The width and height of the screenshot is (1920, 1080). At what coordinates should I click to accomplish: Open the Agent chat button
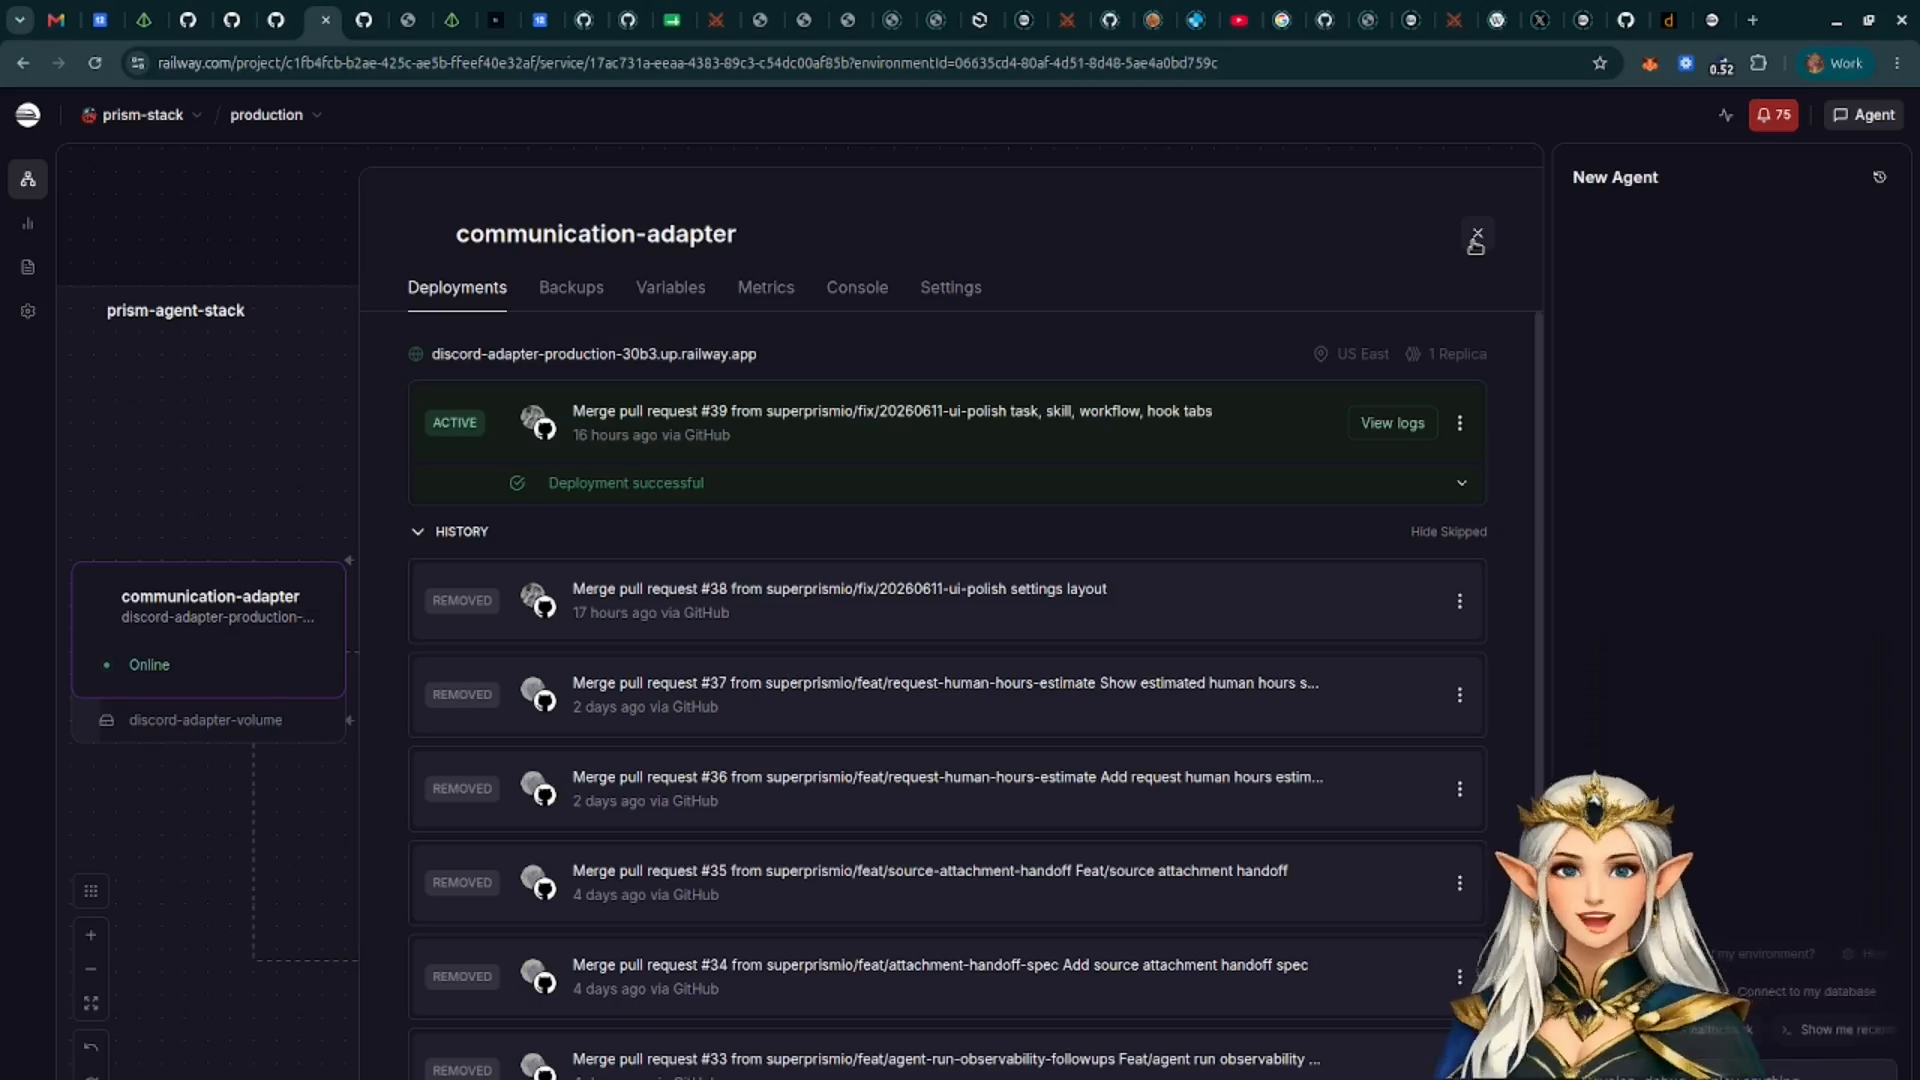coord(1864,115)
